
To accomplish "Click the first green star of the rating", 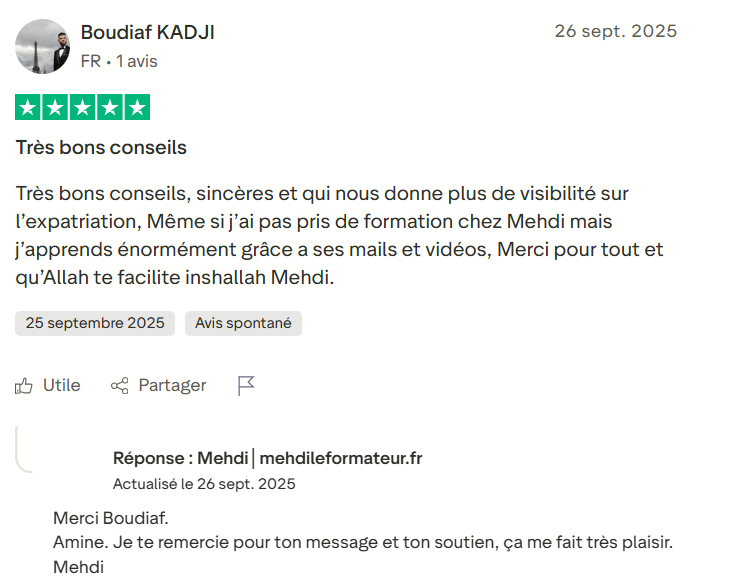I will pyautogui.click(x=28, y=108).
